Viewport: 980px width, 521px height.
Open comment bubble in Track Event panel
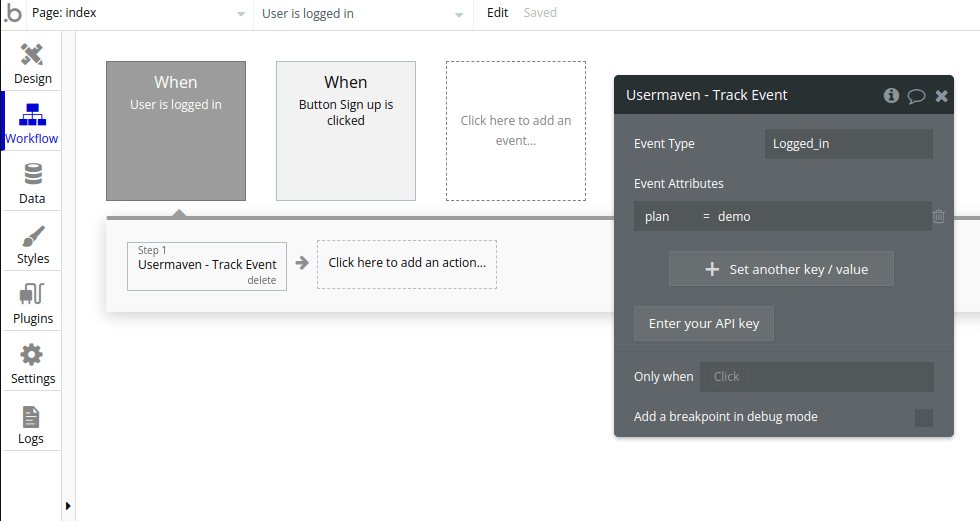pos(916,96)
